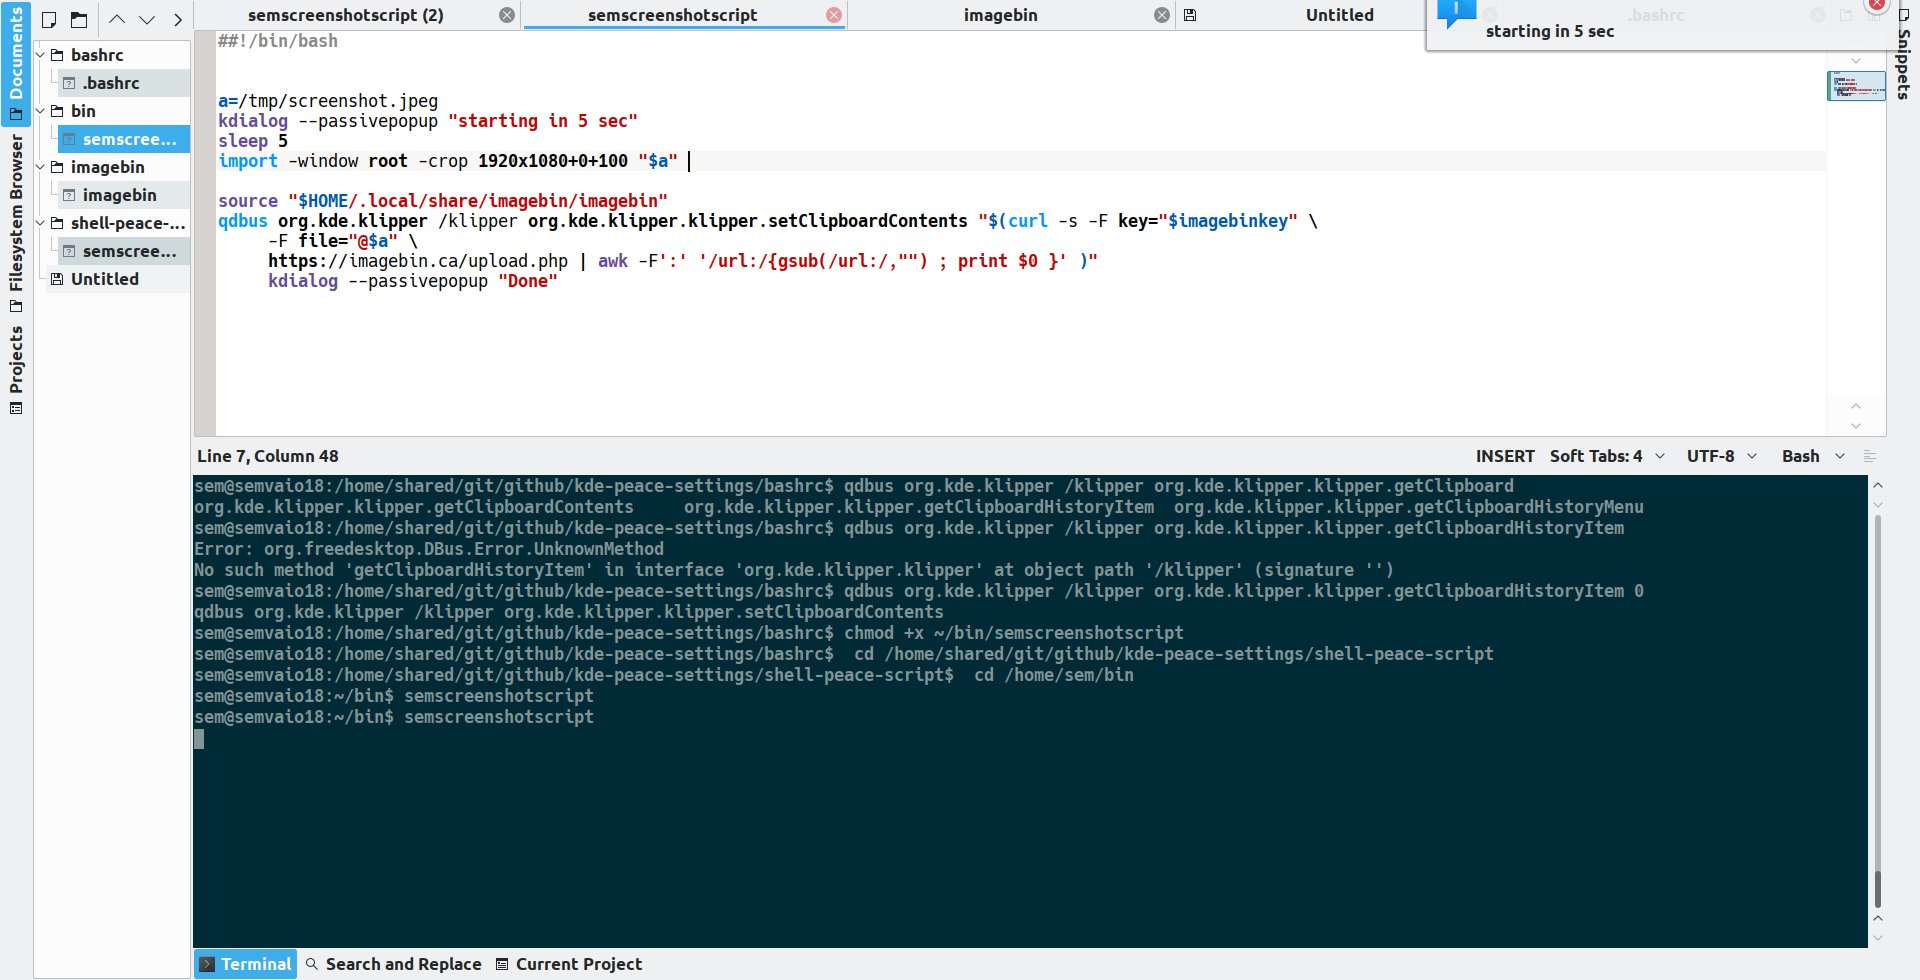Click the line-wrap indicator icon in the status bar

point(1870,456)
